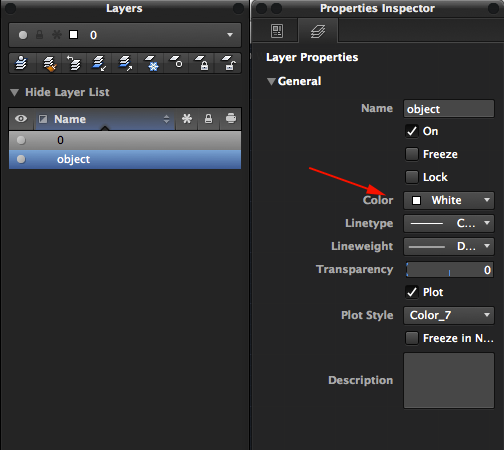
Task: Enable the Freeze checkbox
Action: (412, 154)
